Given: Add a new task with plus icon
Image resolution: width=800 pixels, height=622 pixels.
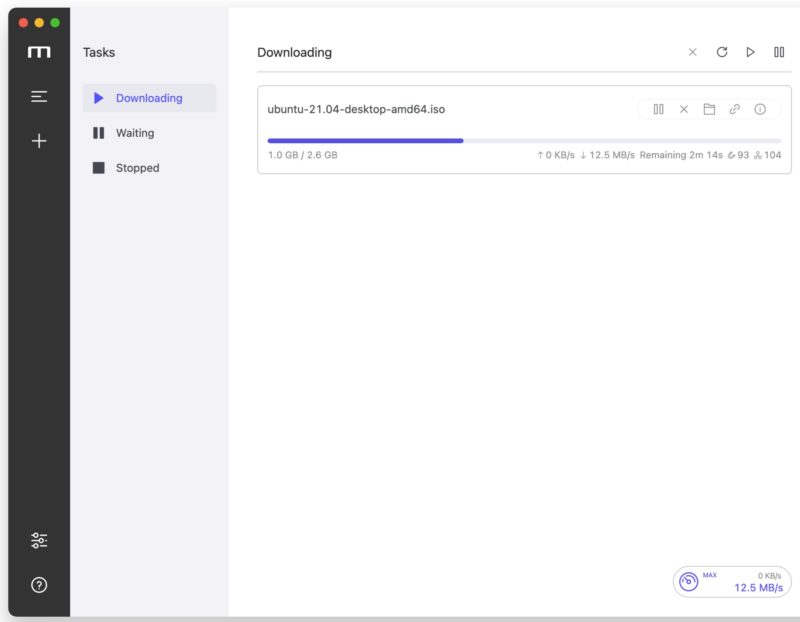Looking at the screenshot, I should pyautogui.click(x=39, y=141).
